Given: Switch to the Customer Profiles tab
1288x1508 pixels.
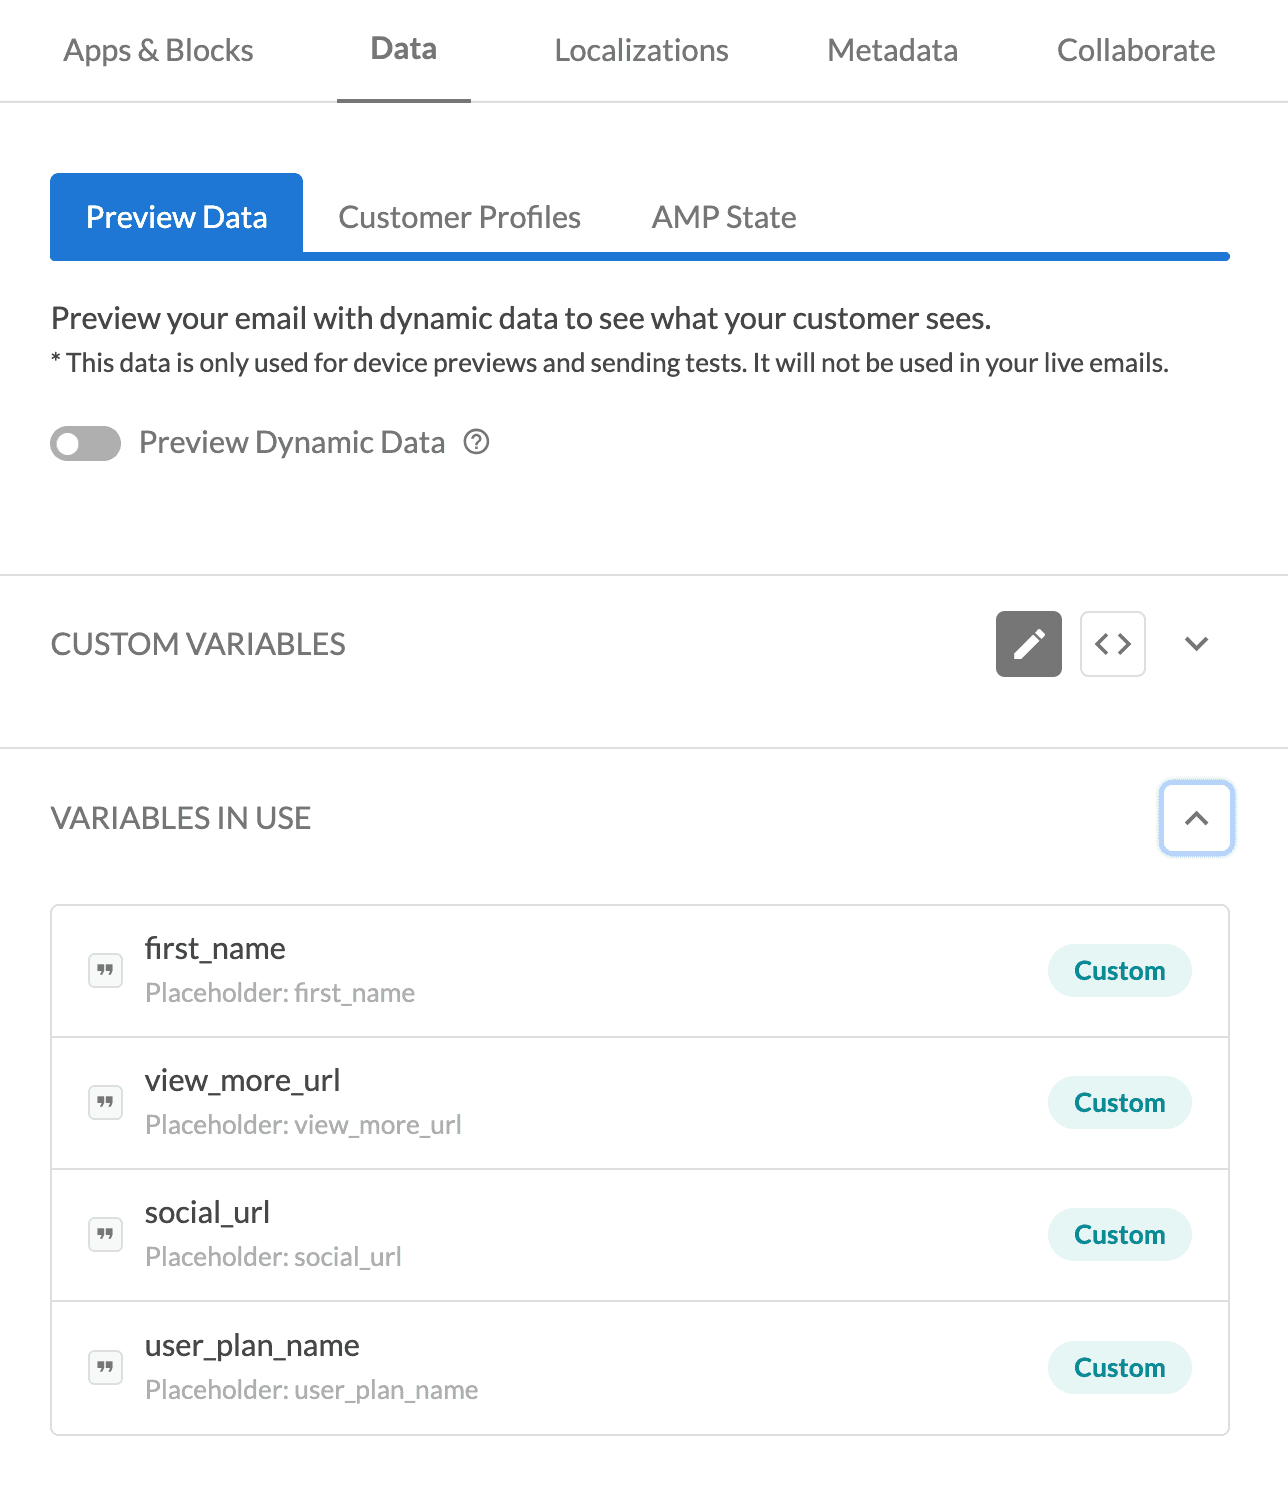Looking at the screenshot, I should [459, 216].
